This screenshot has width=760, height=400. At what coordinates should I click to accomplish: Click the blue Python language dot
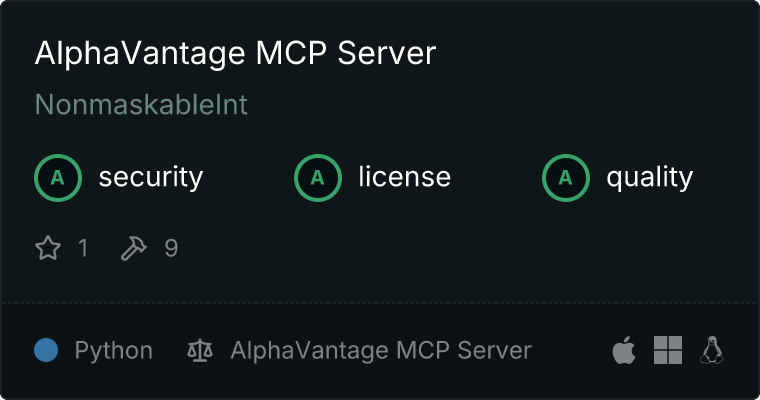tap(46, 350)
